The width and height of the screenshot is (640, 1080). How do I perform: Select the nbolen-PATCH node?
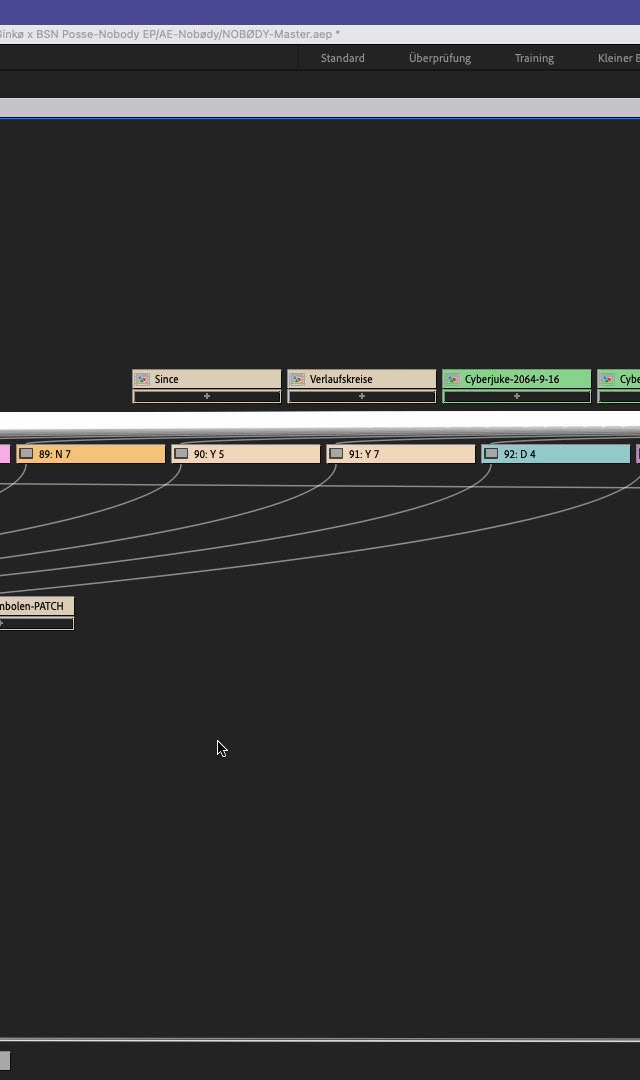pos(36,606)
